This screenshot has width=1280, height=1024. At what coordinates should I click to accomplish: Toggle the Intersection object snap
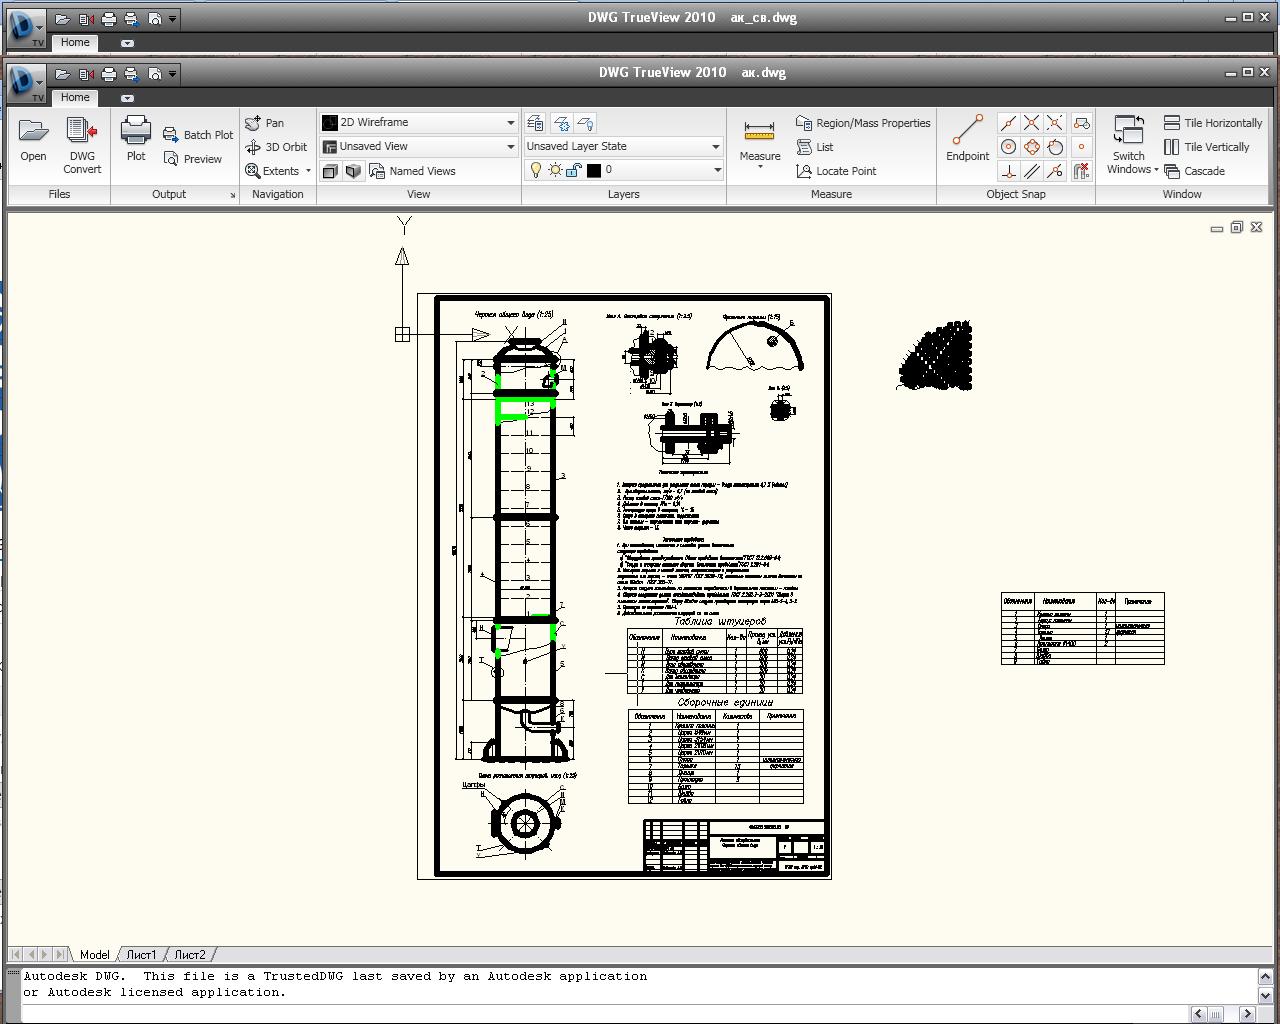[x=1031, y=123]
